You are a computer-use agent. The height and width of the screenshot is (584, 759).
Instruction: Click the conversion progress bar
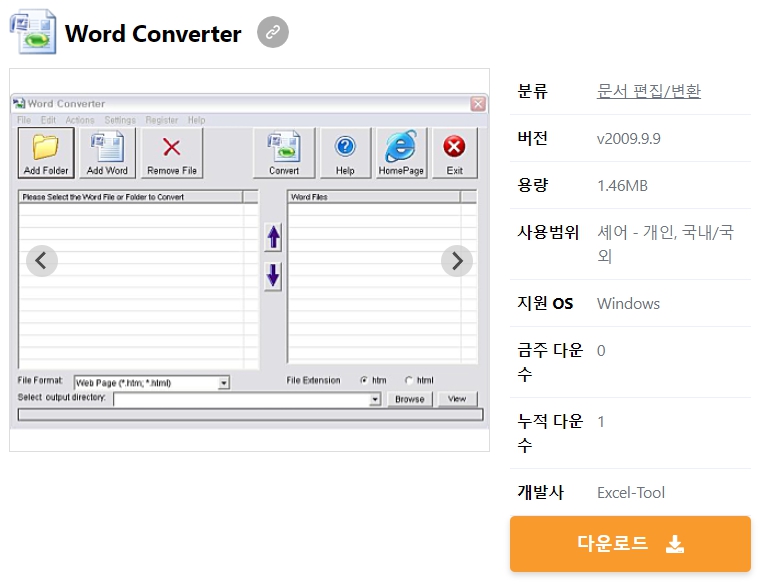pos(250,415)
